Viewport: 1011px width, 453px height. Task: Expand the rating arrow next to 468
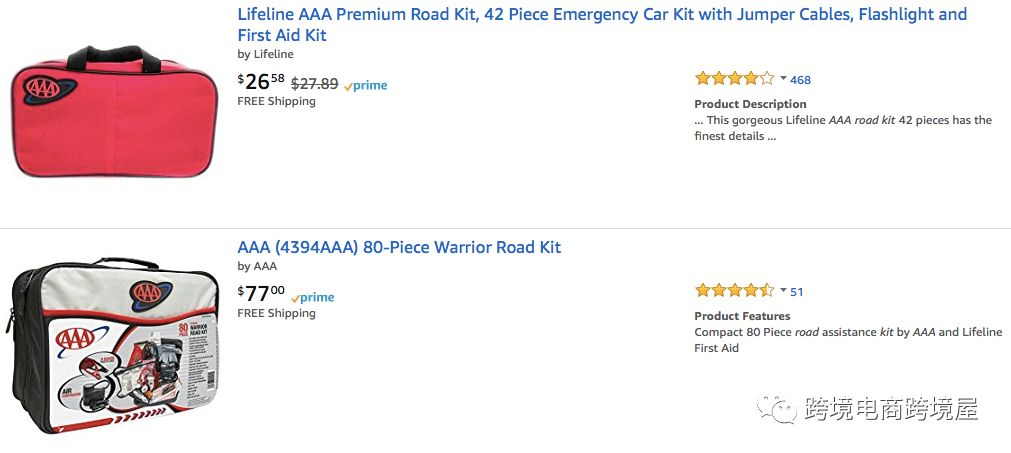pyautogui.click(x=783, y=79)
